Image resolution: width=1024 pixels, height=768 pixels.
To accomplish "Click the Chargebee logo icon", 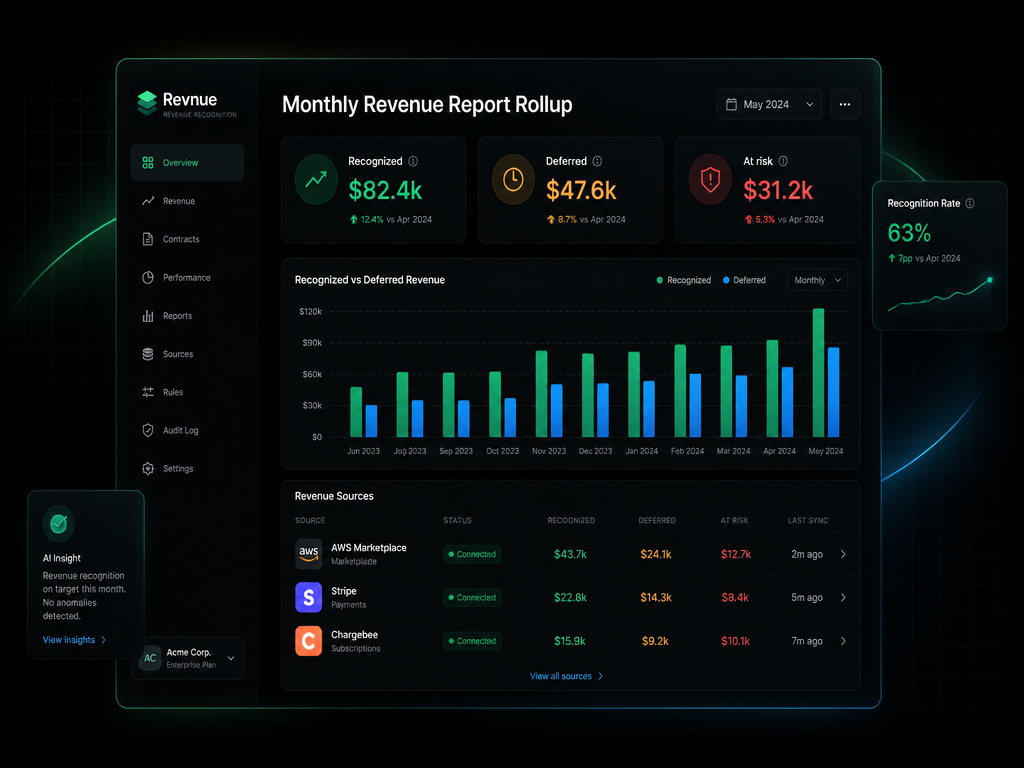I will [309, 641].
